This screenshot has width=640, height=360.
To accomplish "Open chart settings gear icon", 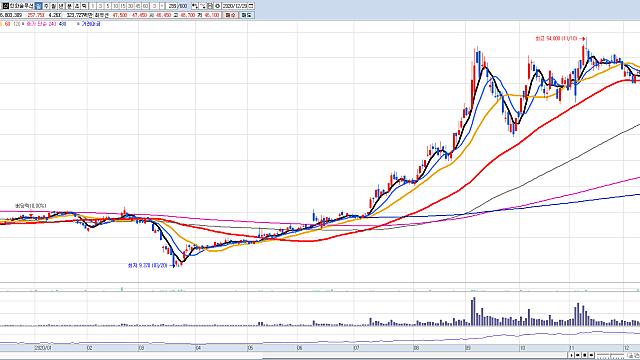I will tap(218, 6).
